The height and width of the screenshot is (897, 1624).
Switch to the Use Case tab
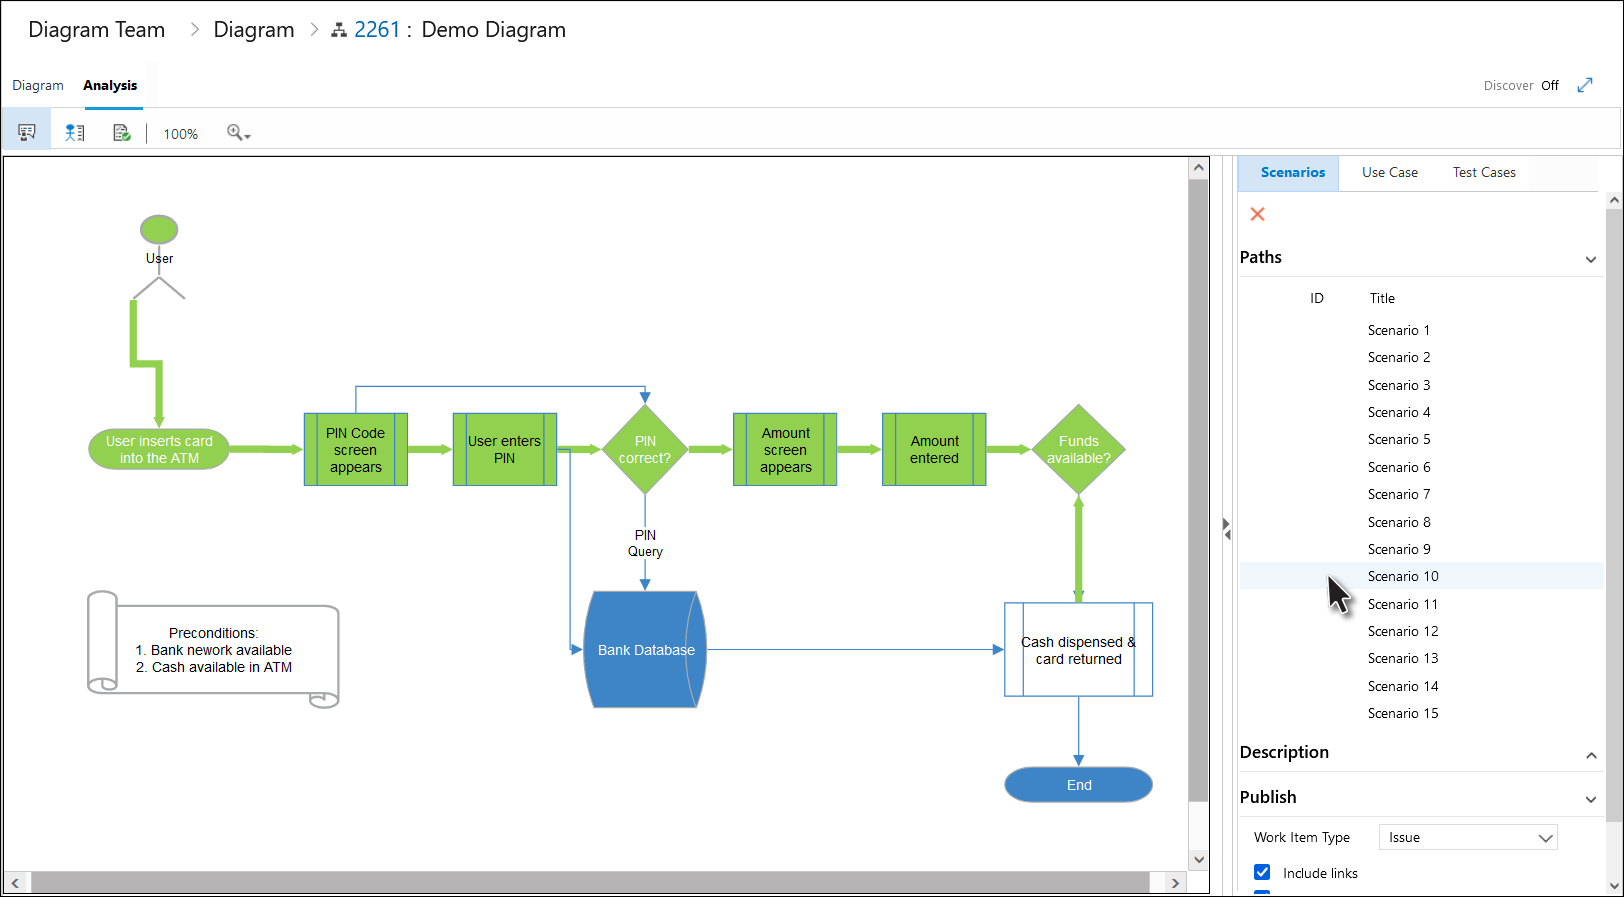coord(1390,173)
